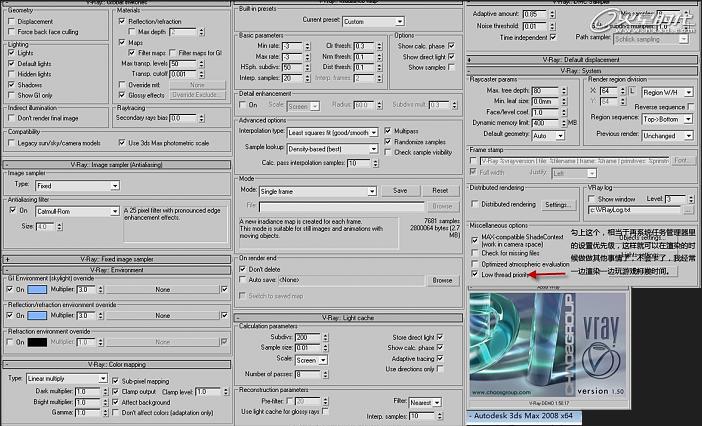Open the Region W/H dropdown
Viewport: 702px width, 426px height.
click(668, 93)
